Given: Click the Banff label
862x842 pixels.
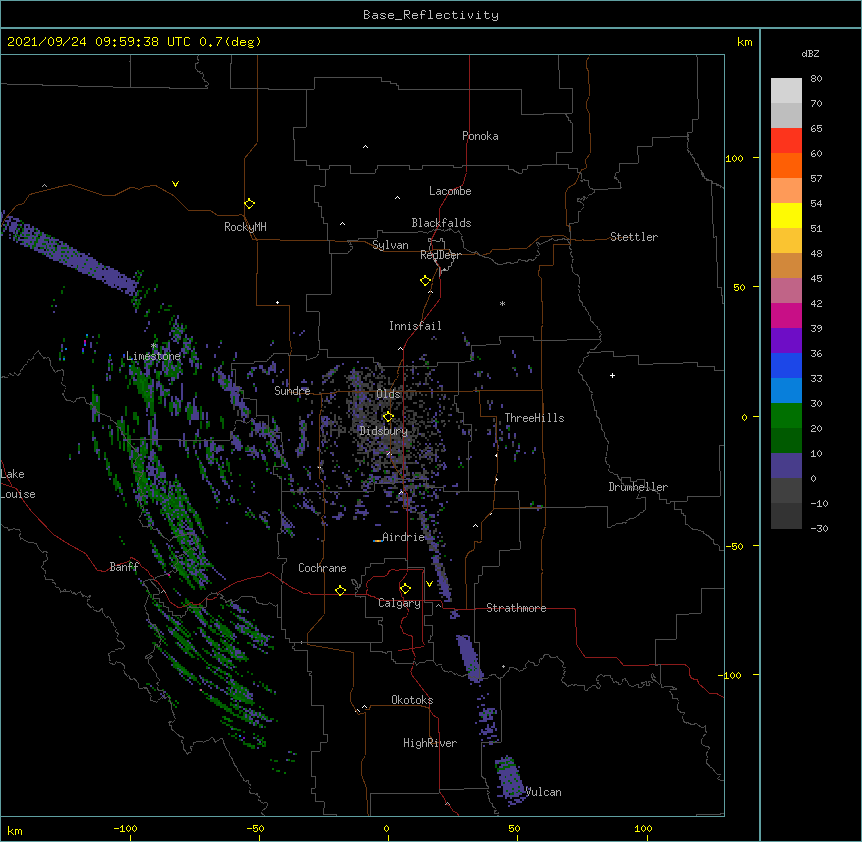Looking at the screenshot, I should click(x=124, y=567).
